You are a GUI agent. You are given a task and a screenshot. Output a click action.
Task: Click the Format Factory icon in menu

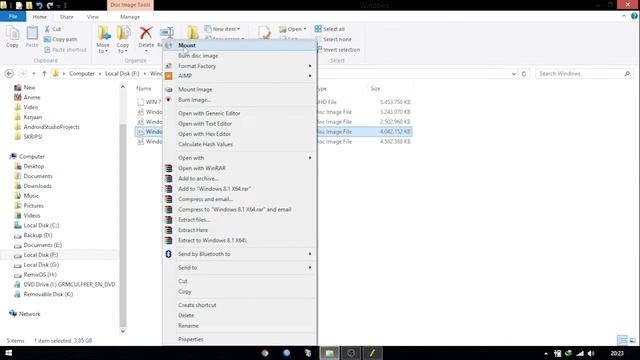pyautogui.click(x=169, y=66)
